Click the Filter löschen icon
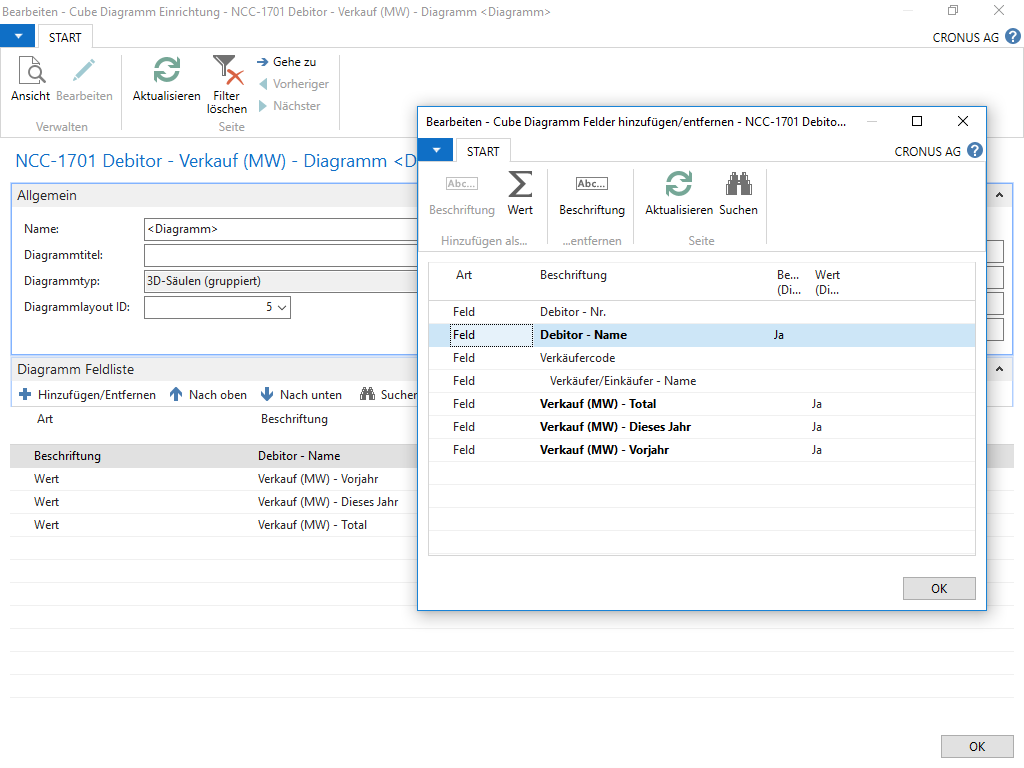The image size is (1024, 768). coord(227,72)
